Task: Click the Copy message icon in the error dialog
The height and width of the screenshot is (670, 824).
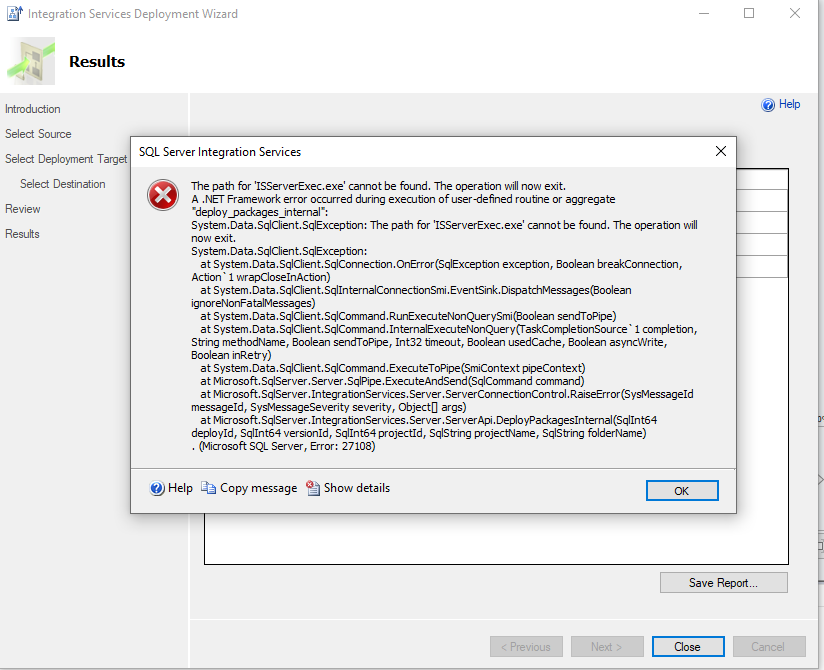Action: pyautogui.click(x=207, y=488)
